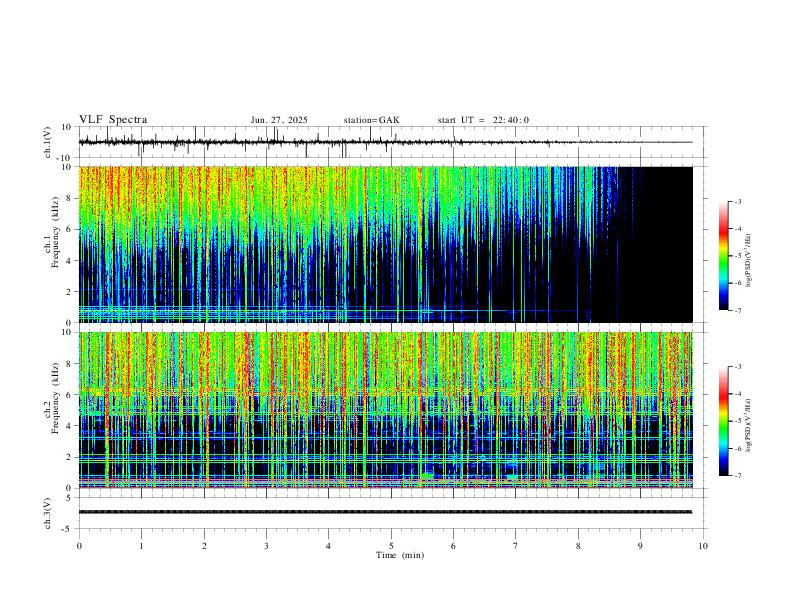Click the "station=GAK" label
The width and height of the screenshot is (792, 612).
point(371,120)
